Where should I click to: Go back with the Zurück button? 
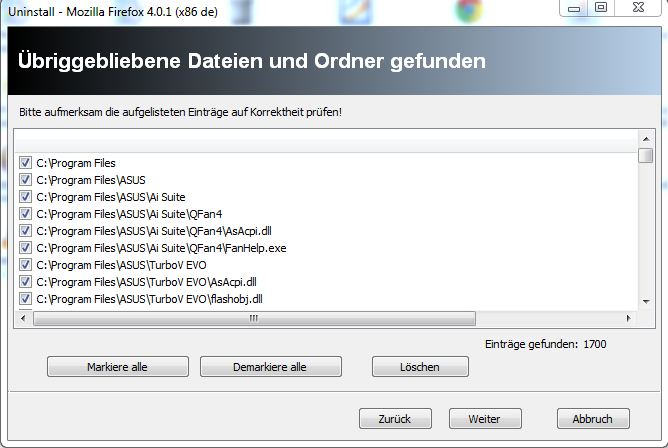tap(395, 419)
